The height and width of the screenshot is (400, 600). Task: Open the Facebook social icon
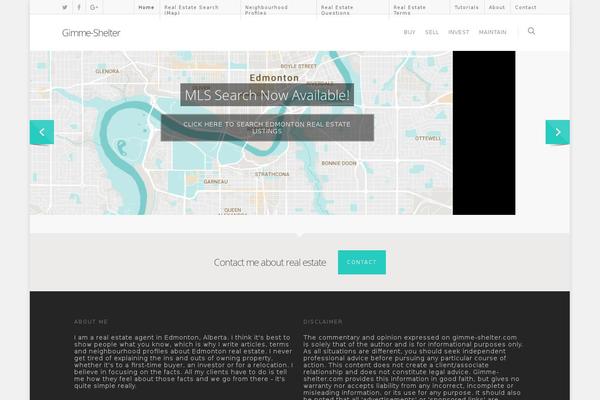(x=79, y=7)
